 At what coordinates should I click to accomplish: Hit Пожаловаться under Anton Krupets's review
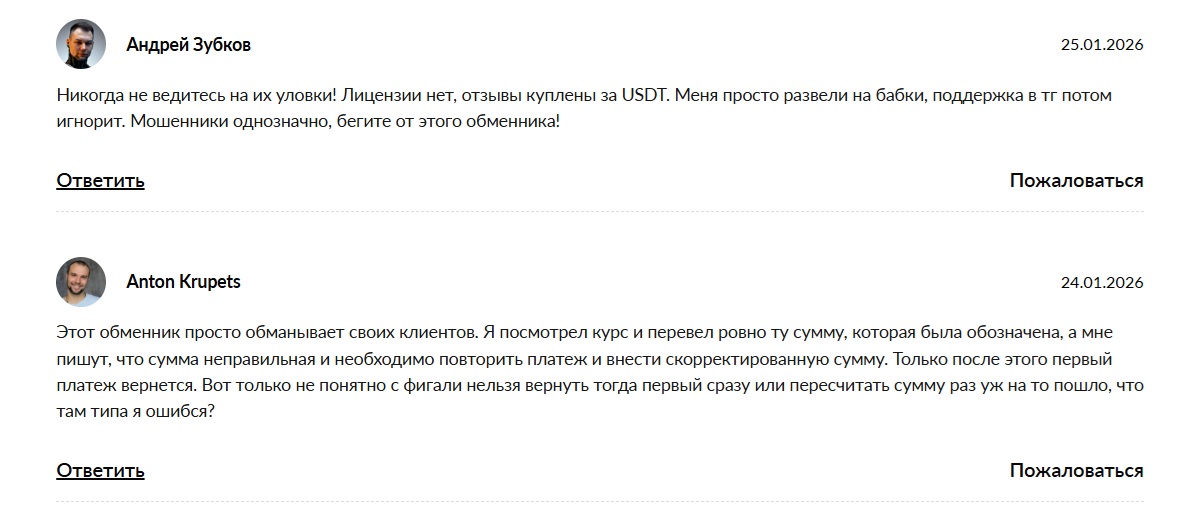click(1076, 470)
